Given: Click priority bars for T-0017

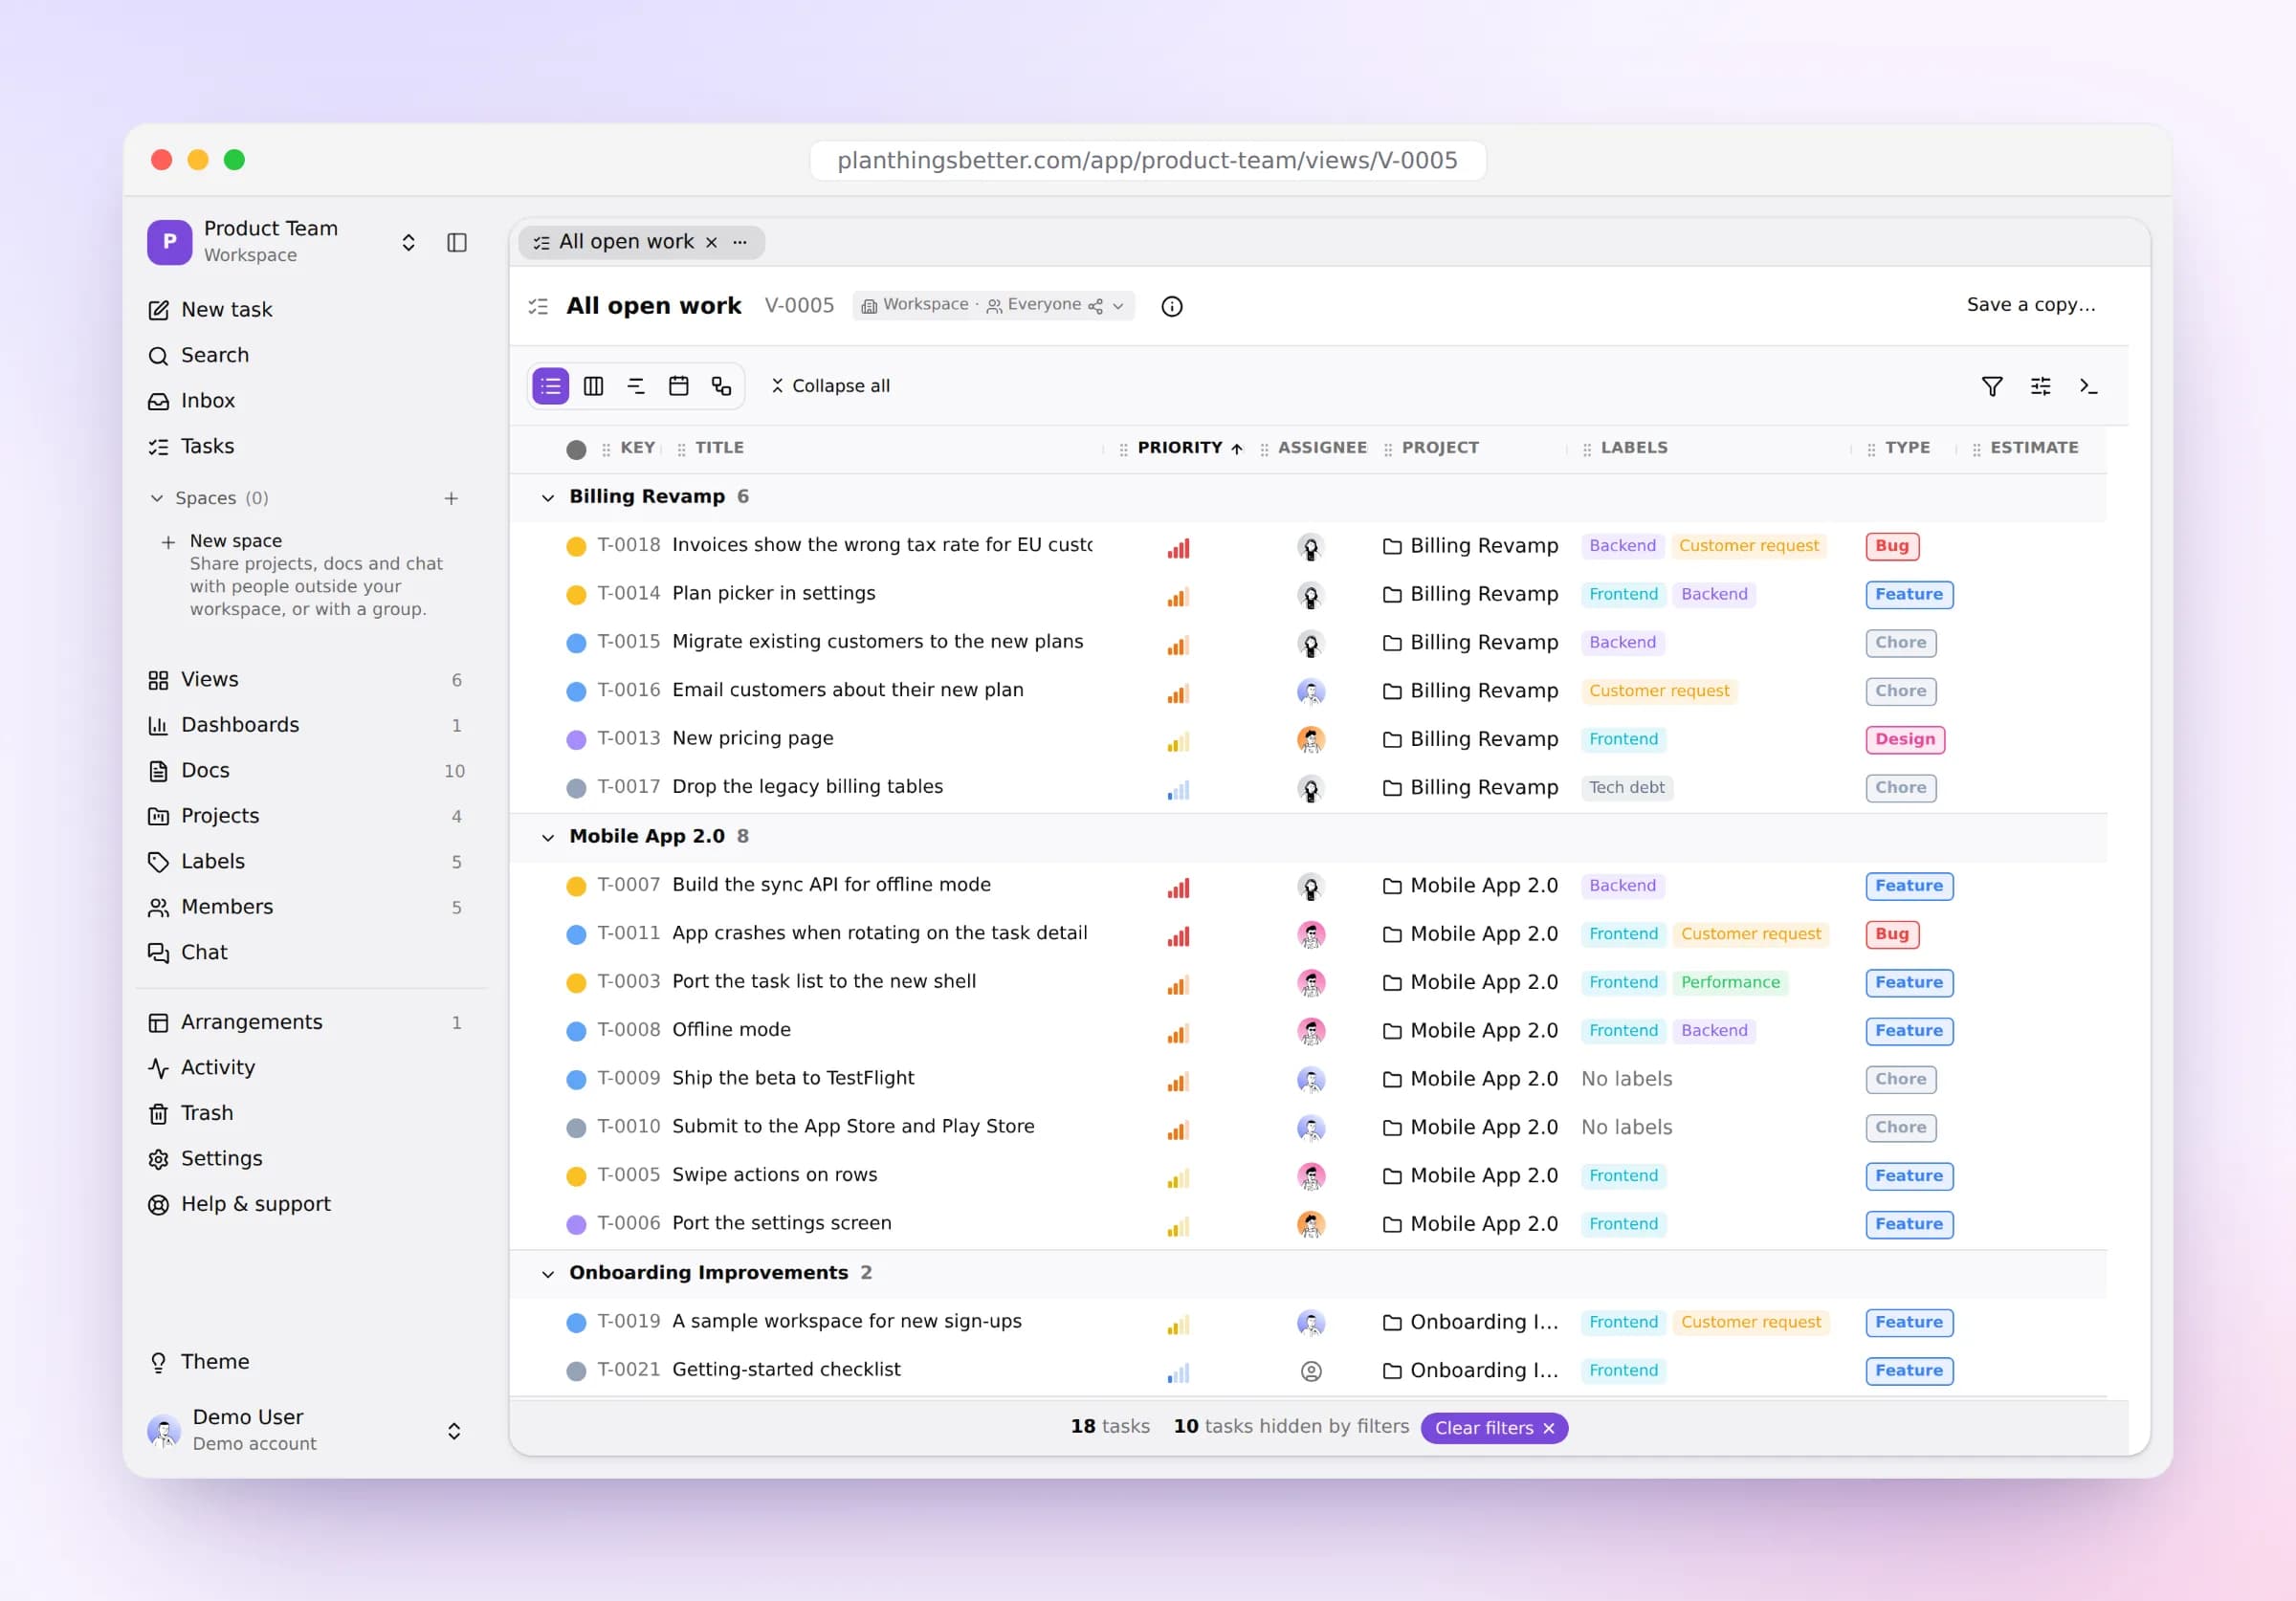Looking at the screenshot, I should 1178,789.
